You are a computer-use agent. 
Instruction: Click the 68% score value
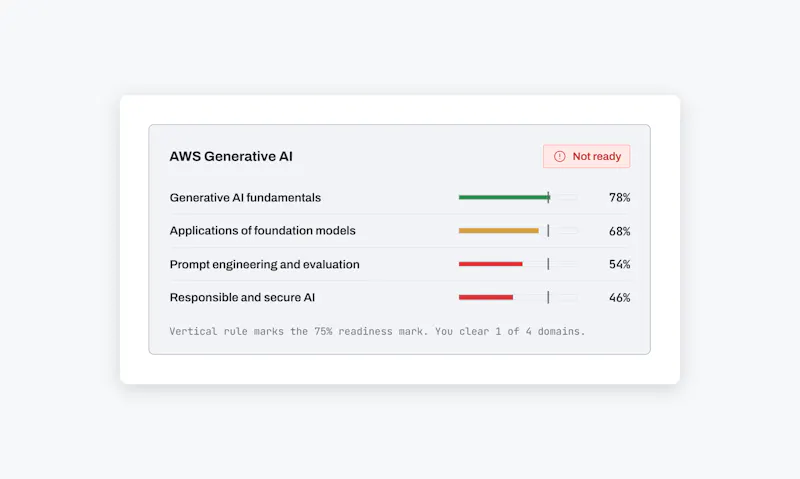[619, 231]
